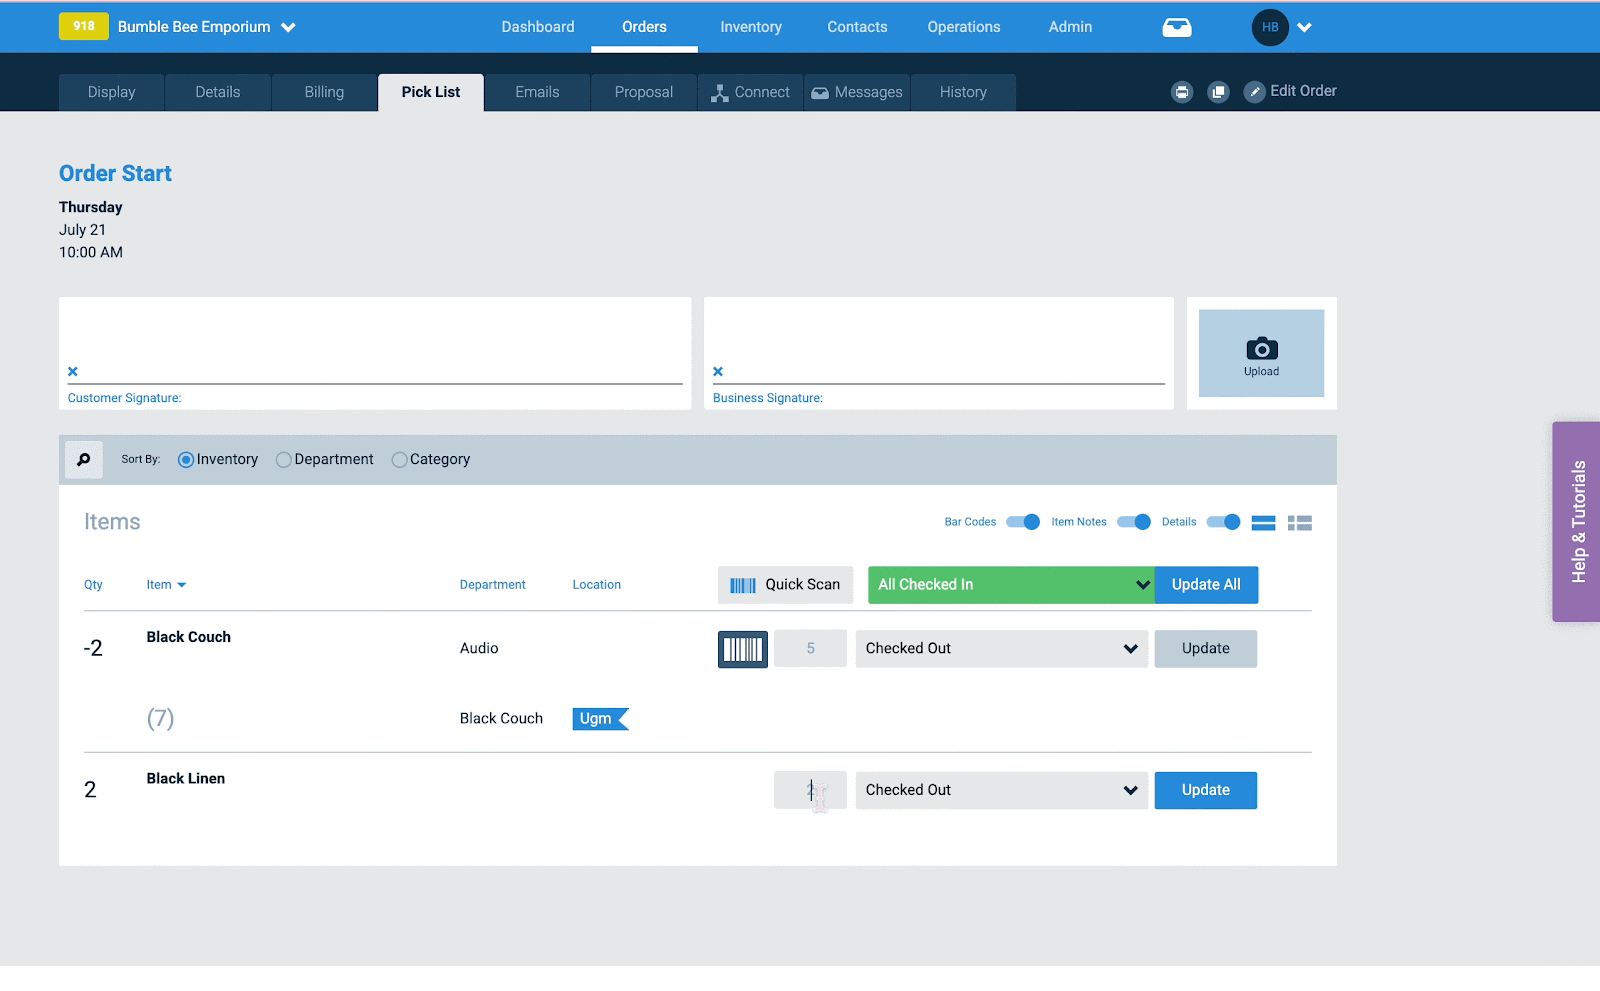Switch to detailed grid view icon
The width and height of the screenshot is (1600, 991).
point(1299,523)
